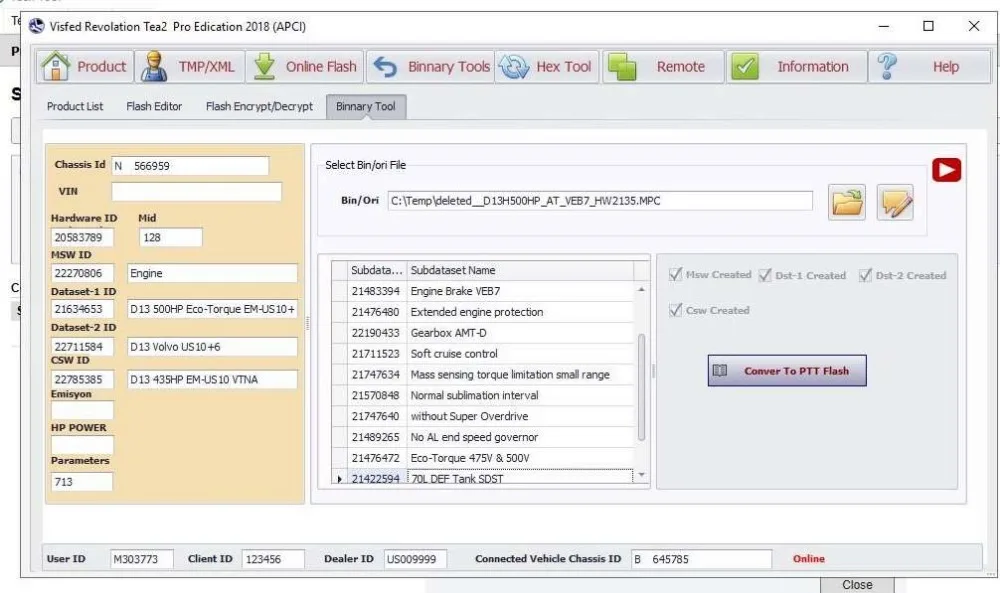This screenshot has height=593, width=1000.
Task: Click the open folder browse icon
Action: click(847, 202)
